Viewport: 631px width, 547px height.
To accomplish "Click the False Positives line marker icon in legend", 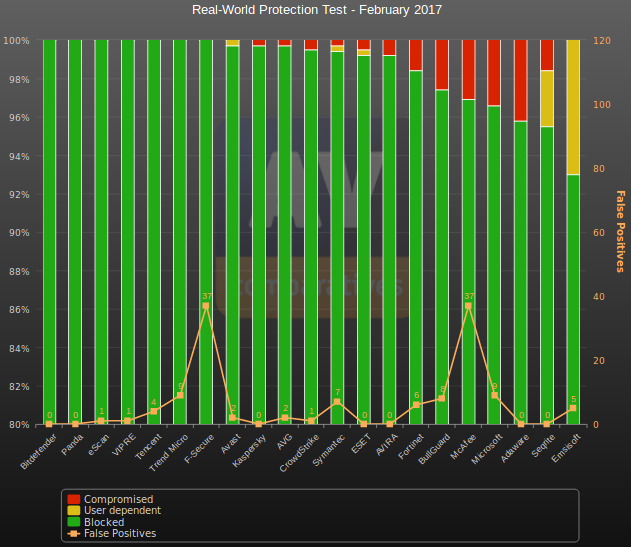I will 74,534.
